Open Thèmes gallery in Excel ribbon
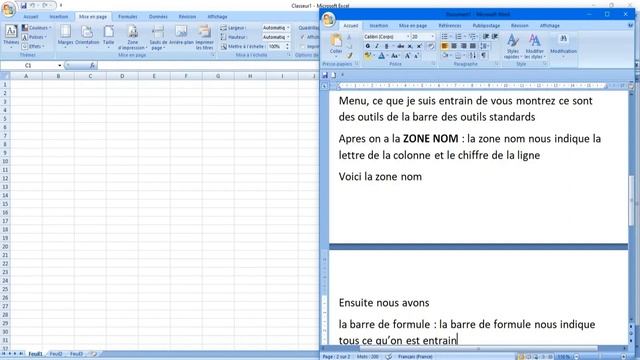 click(x=11, y=36)
